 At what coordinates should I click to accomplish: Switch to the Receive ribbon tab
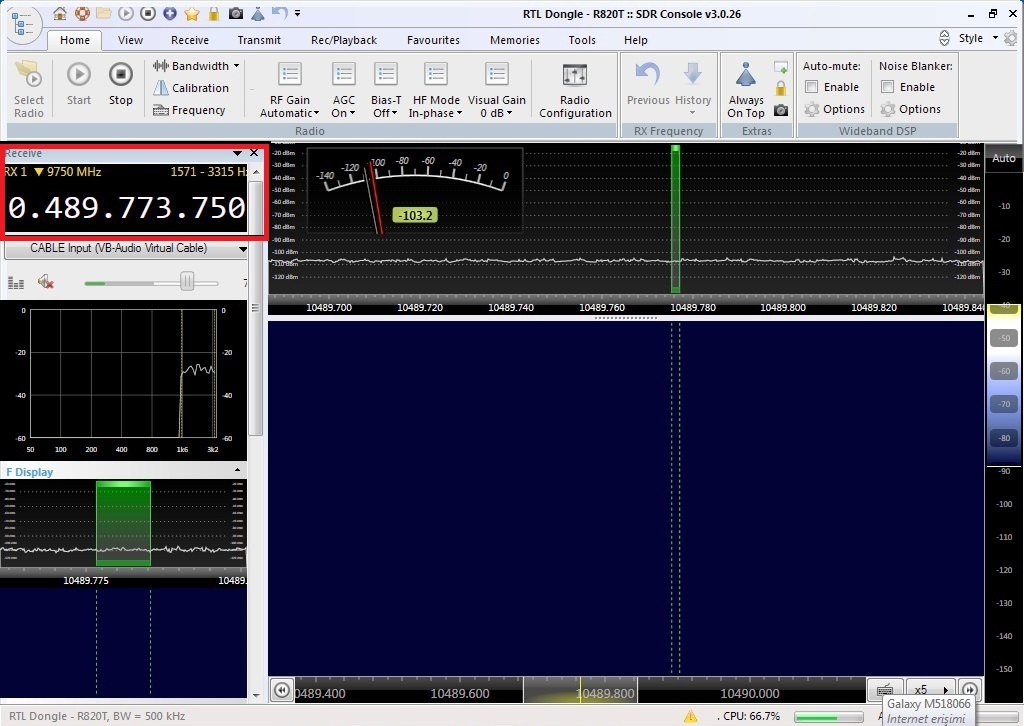click(190, 40)
